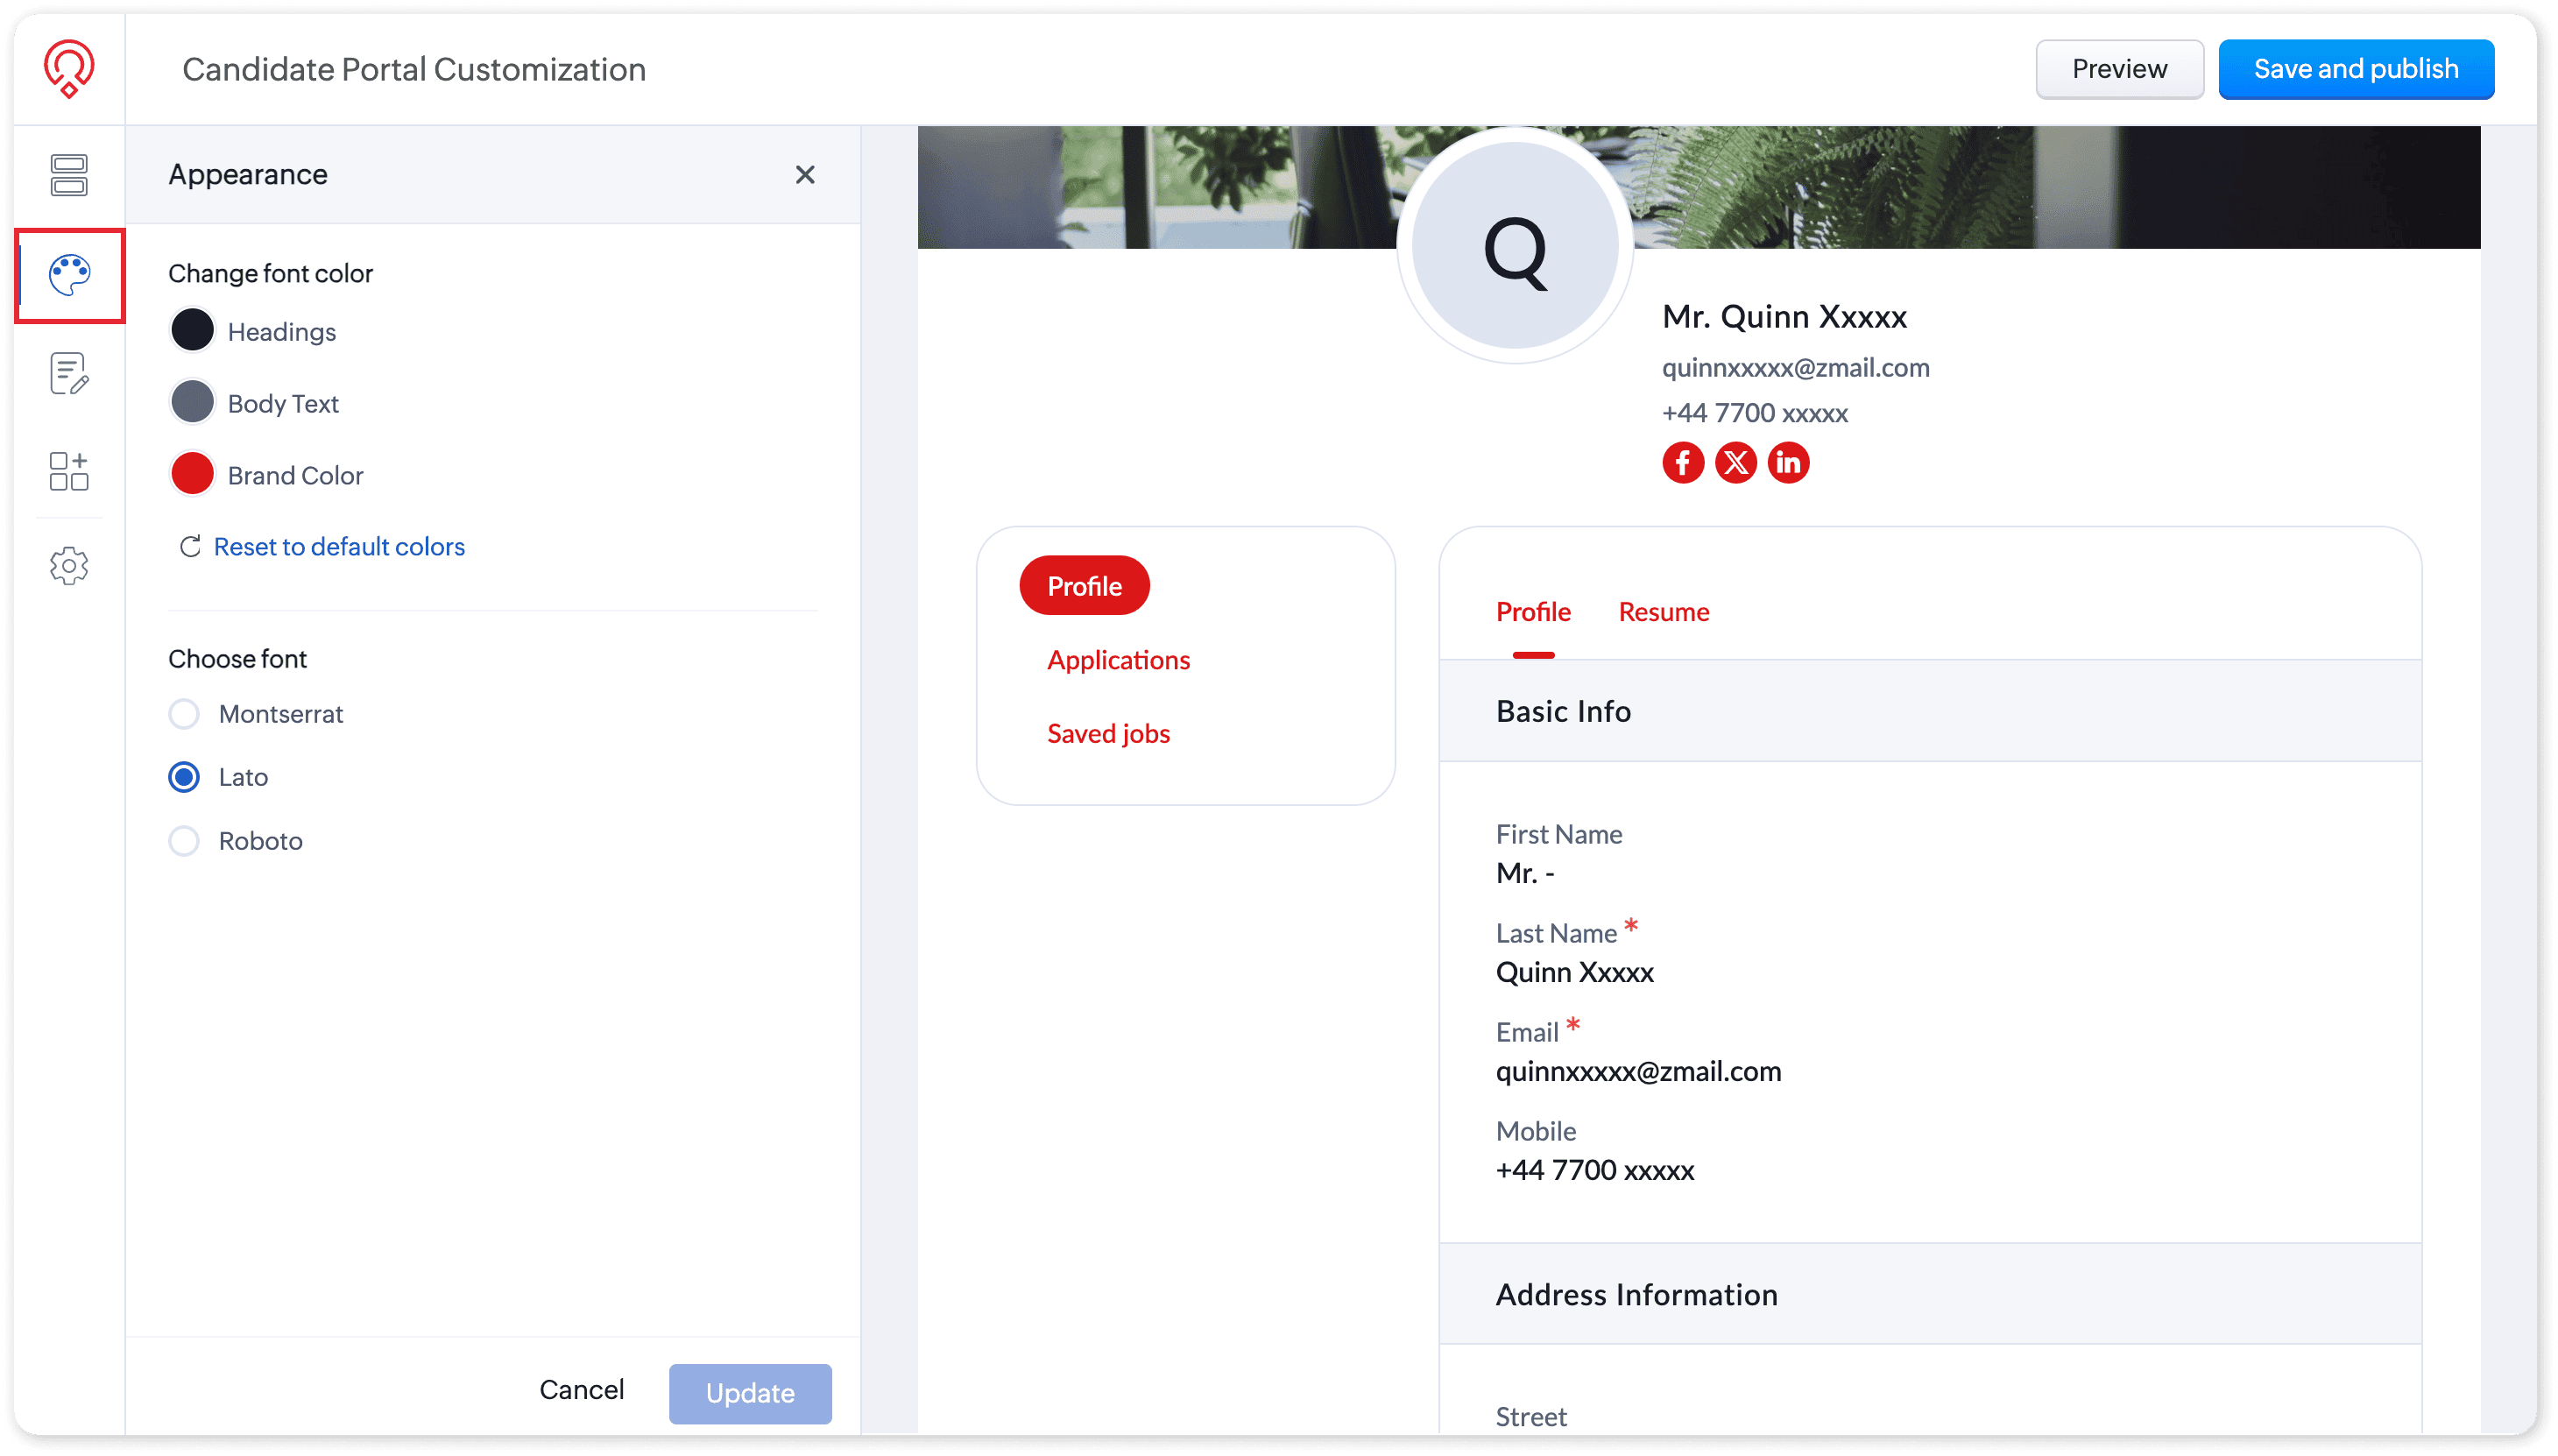Open the add widgets grid icon
The height and width of the screenshot is (1456, 2558).
tap(69, 471)
